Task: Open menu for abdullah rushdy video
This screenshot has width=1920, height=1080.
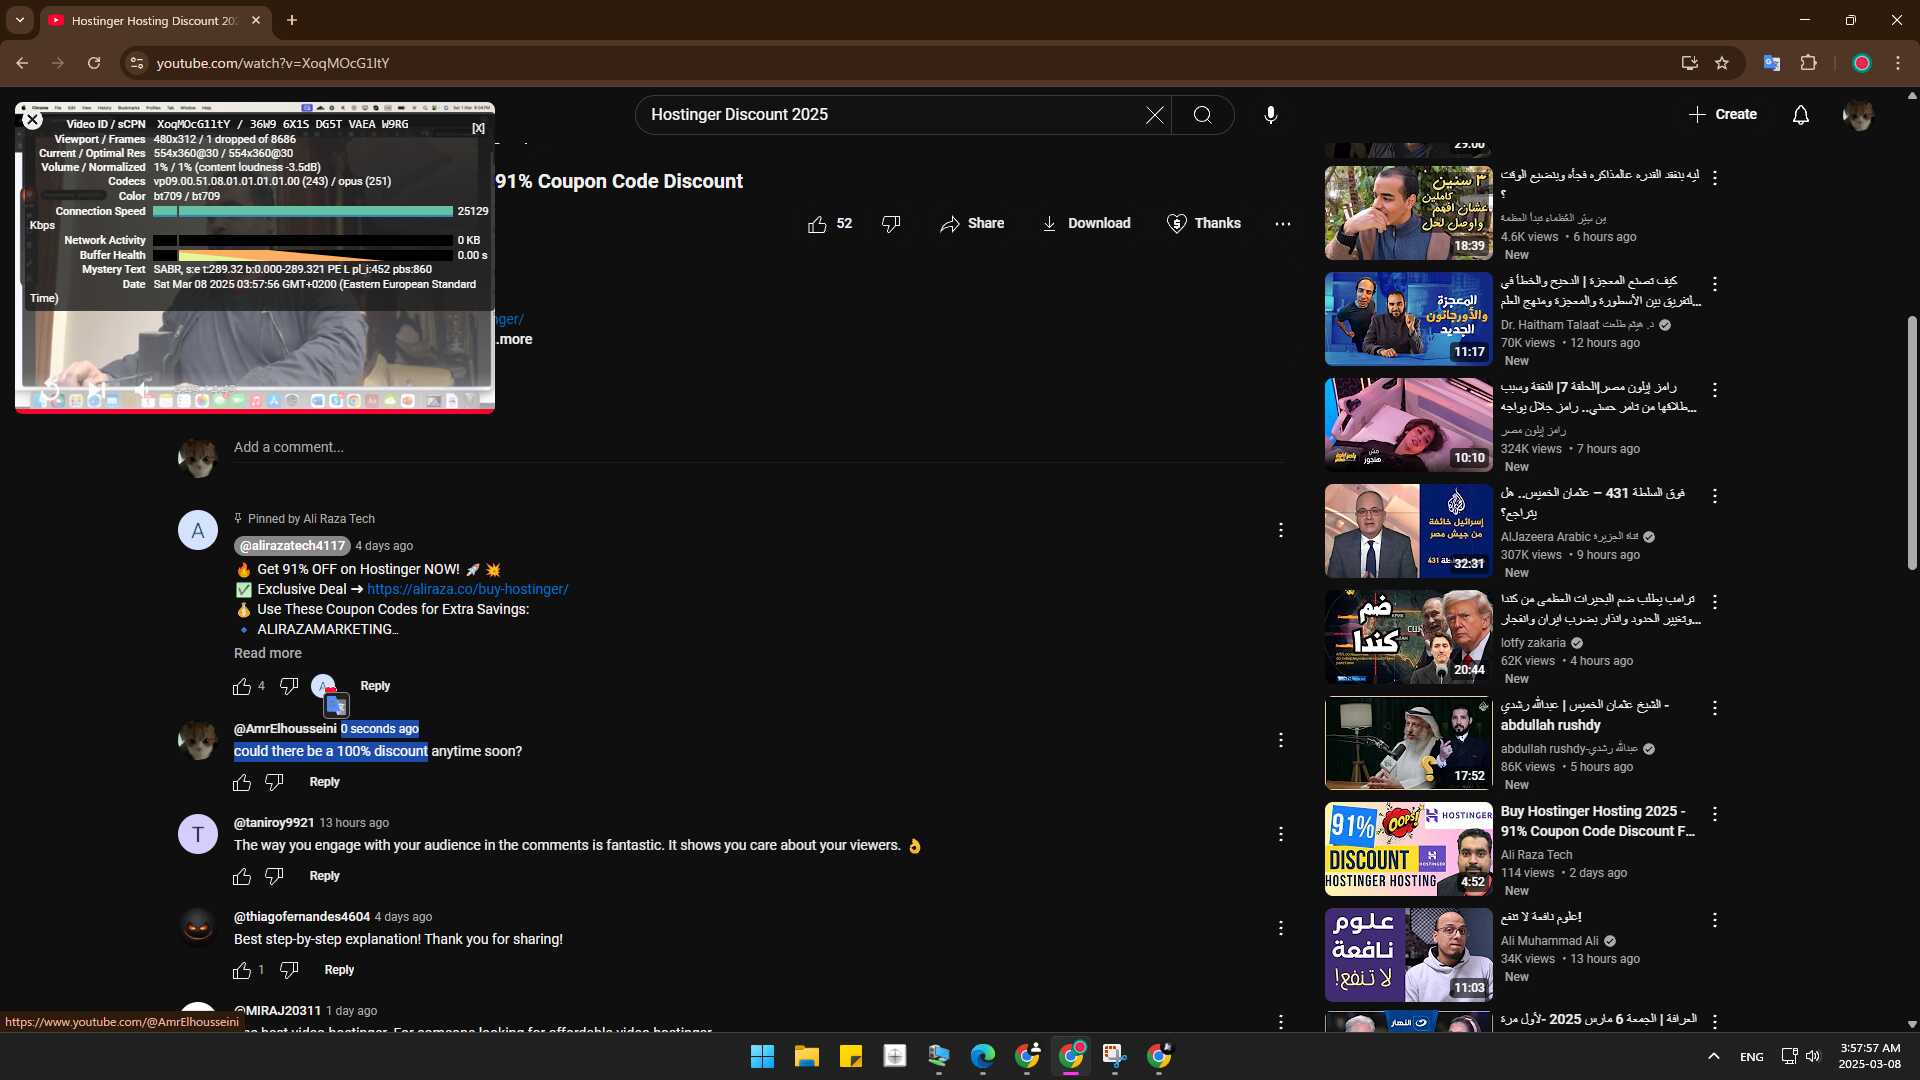Action: [1714, 709]
